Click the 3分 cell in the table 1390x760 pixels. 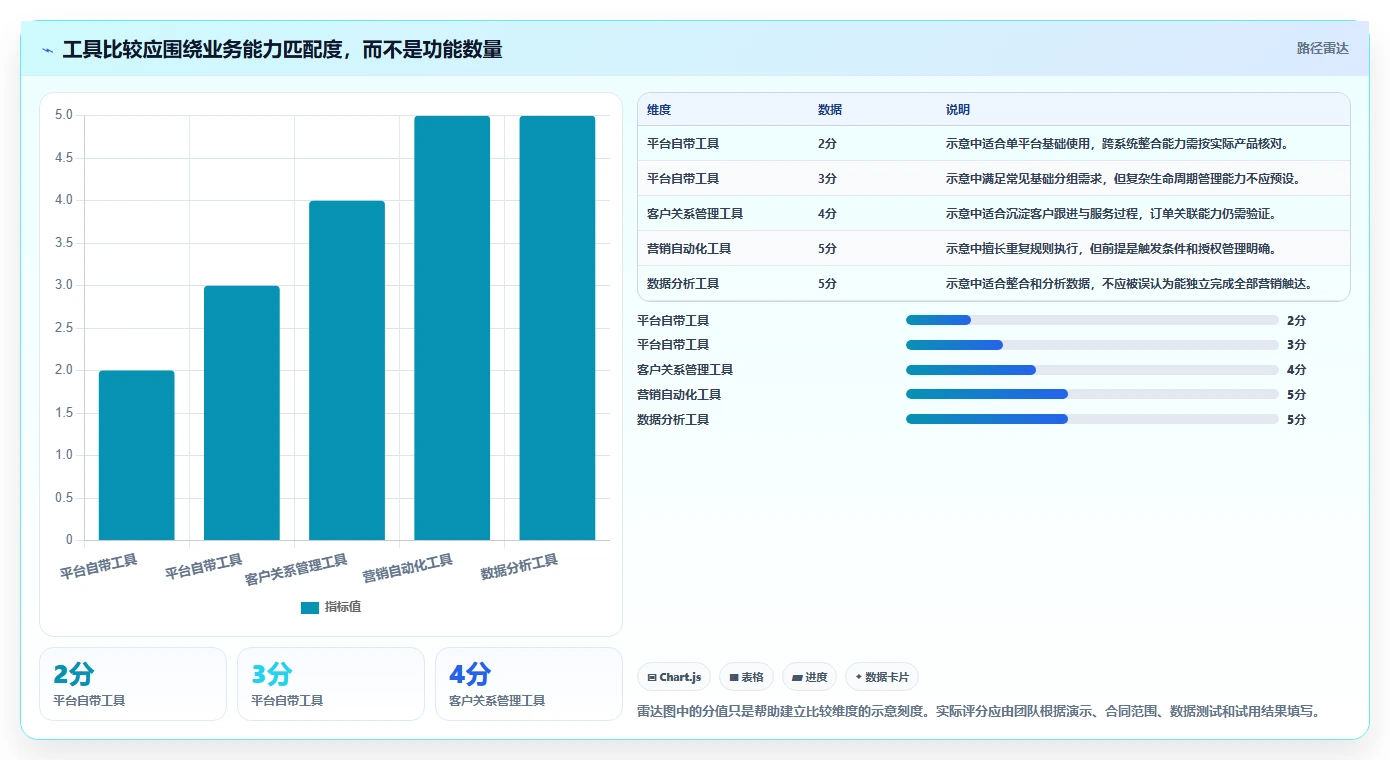(x=827, y=179)
